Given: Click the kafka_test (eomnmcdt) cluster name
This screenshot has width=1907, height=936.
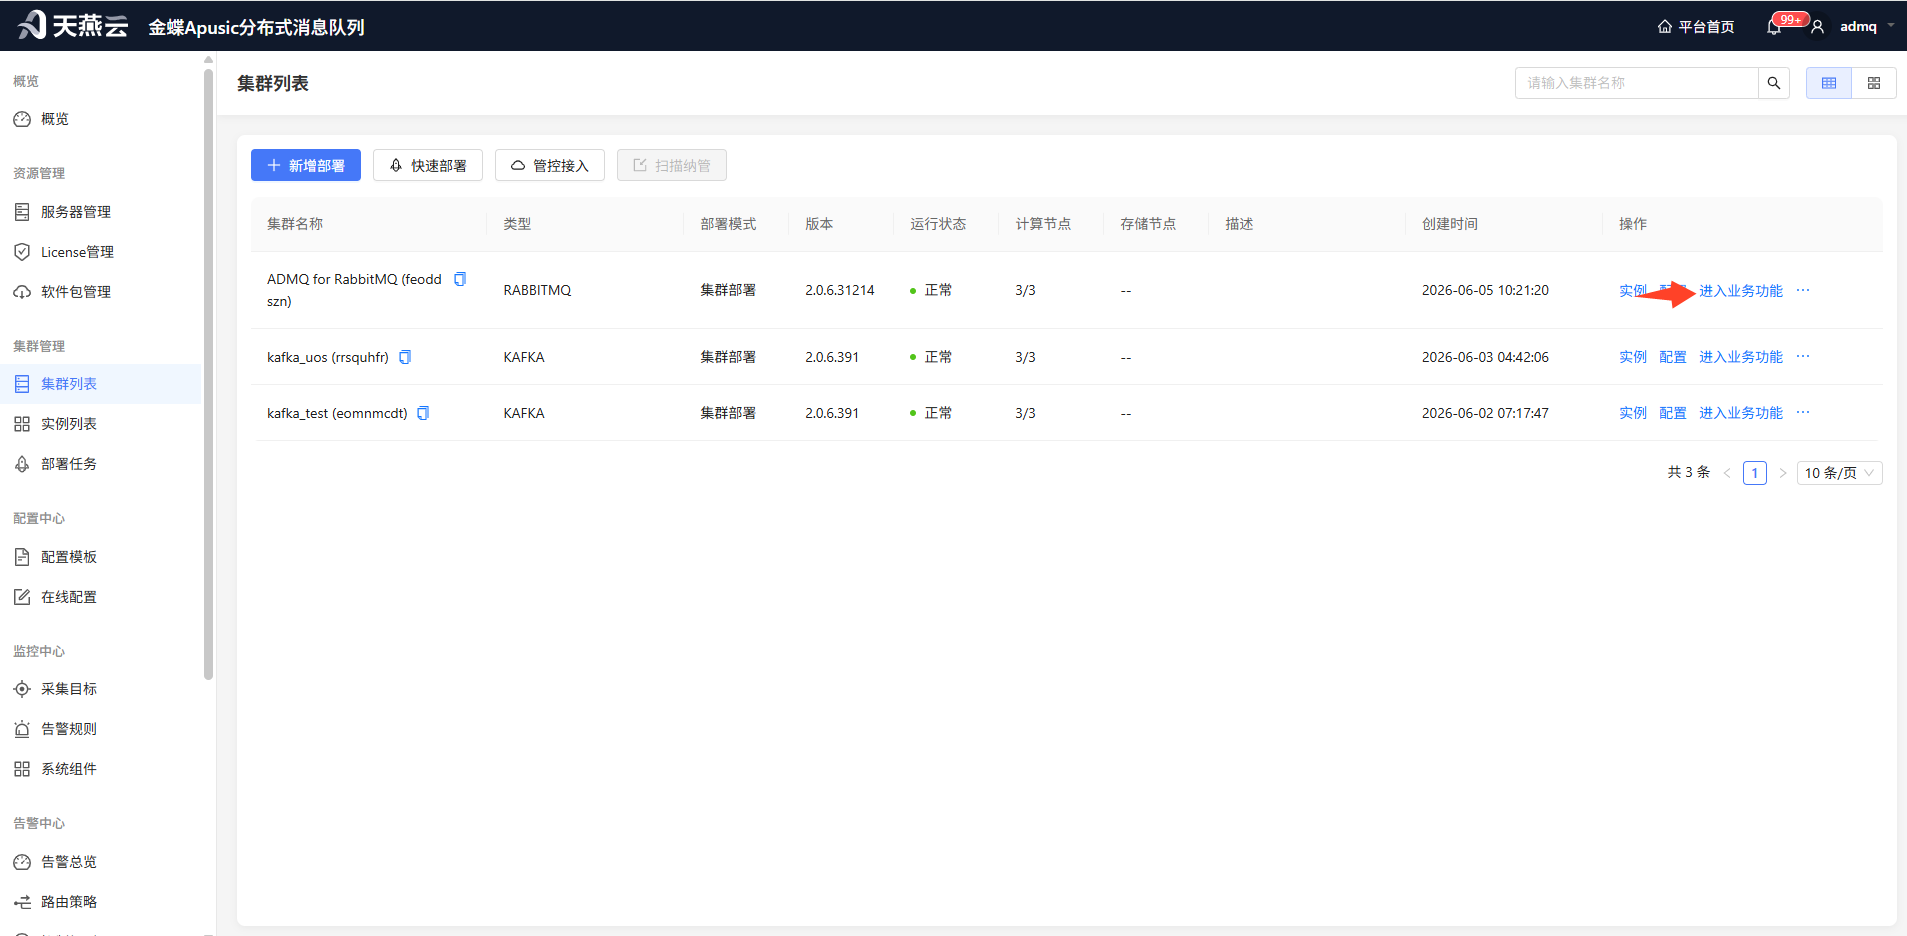Looking at the screenshot, I should click(337, 413).
